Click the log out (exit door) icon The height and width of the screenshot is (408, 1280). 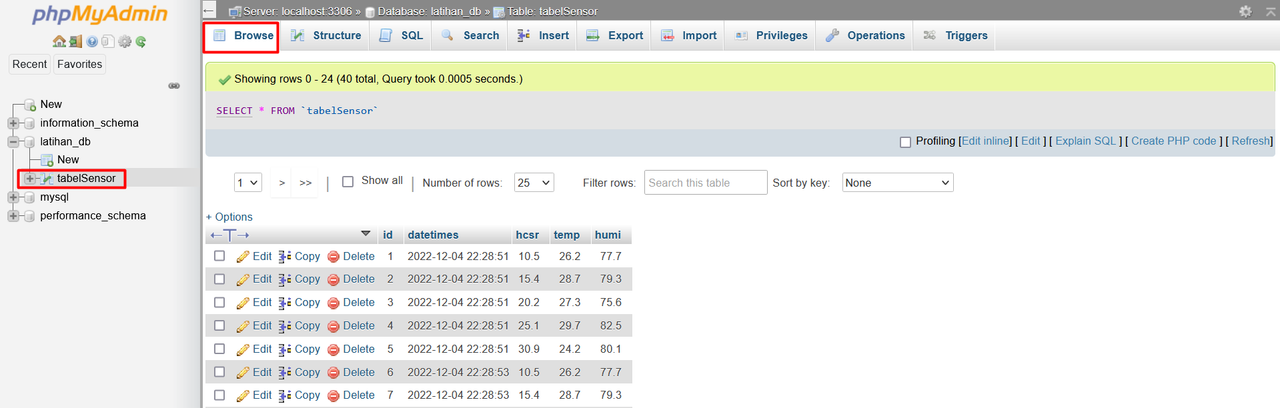(x=75, y=42)
